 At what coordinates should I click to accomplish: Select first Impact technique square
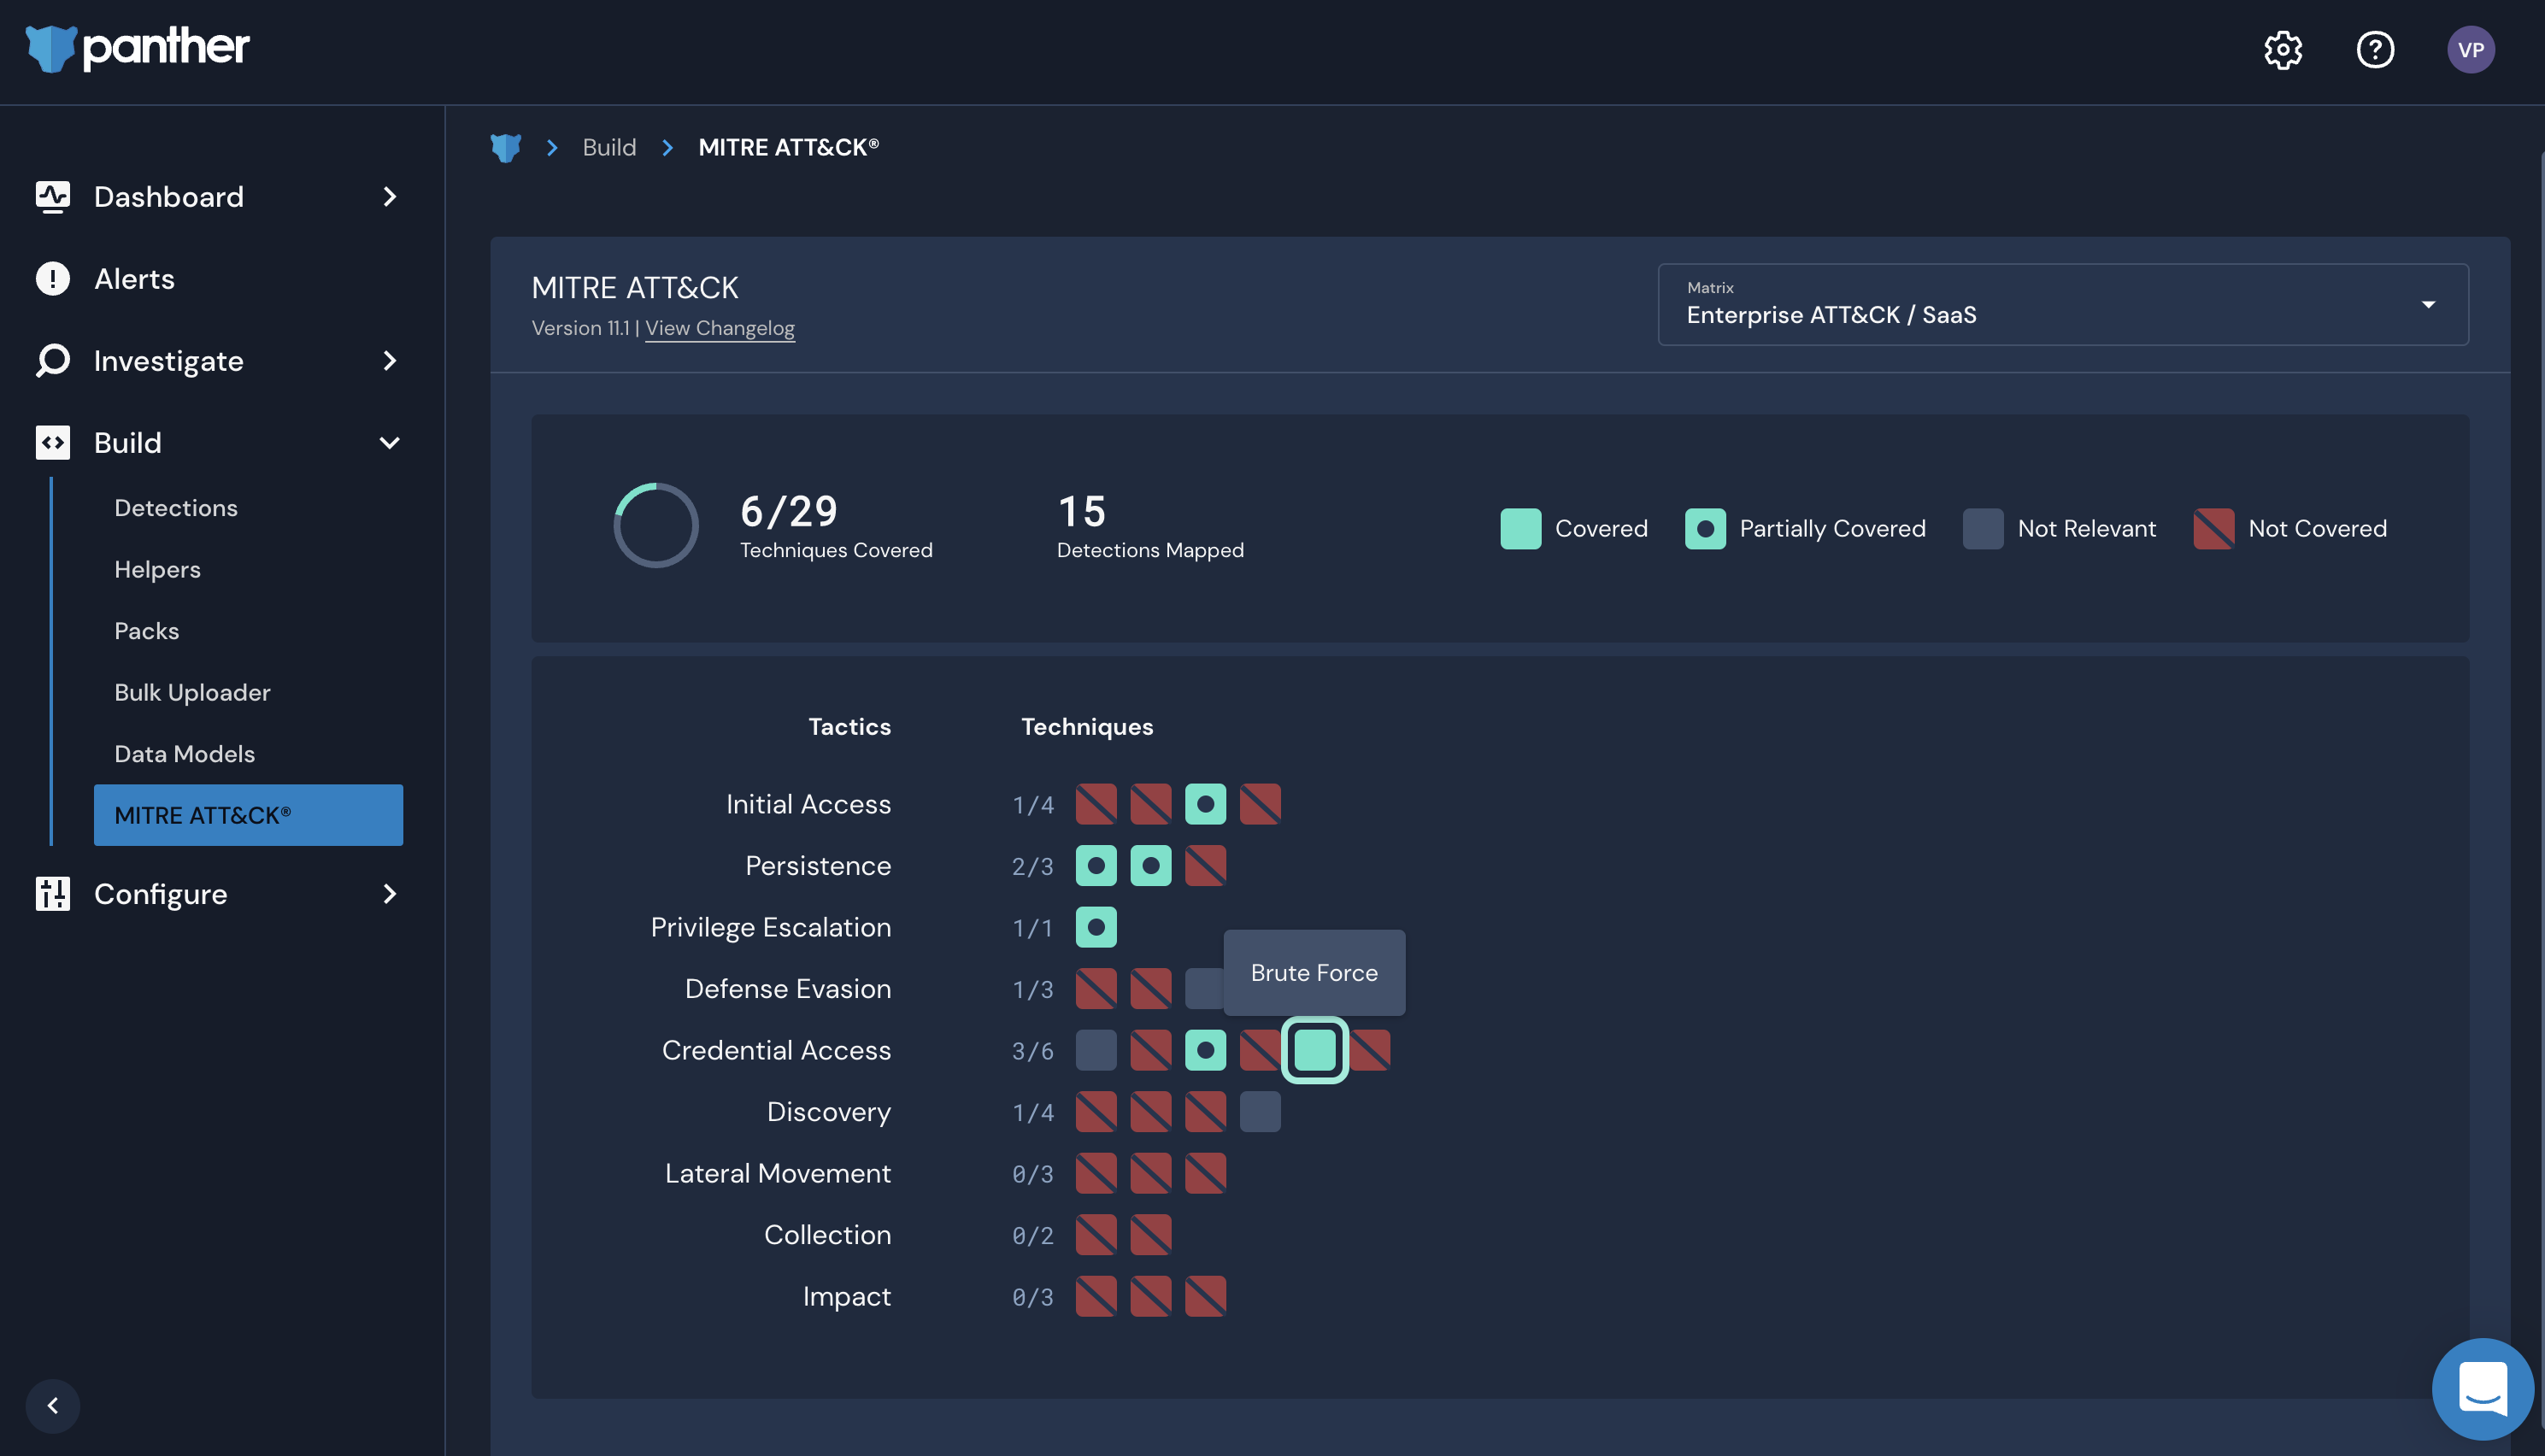click(x=1096, y=1296)
